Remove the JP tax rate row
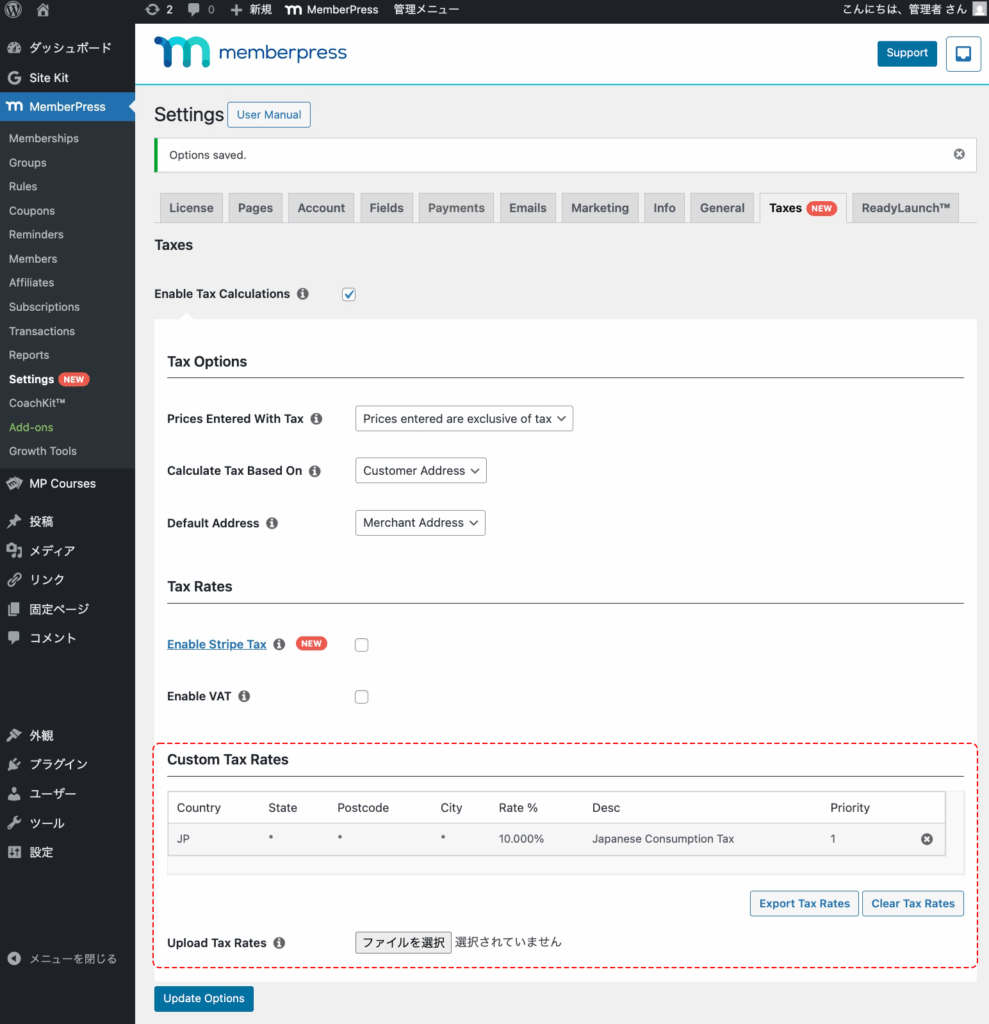 [x=926, y=839]
